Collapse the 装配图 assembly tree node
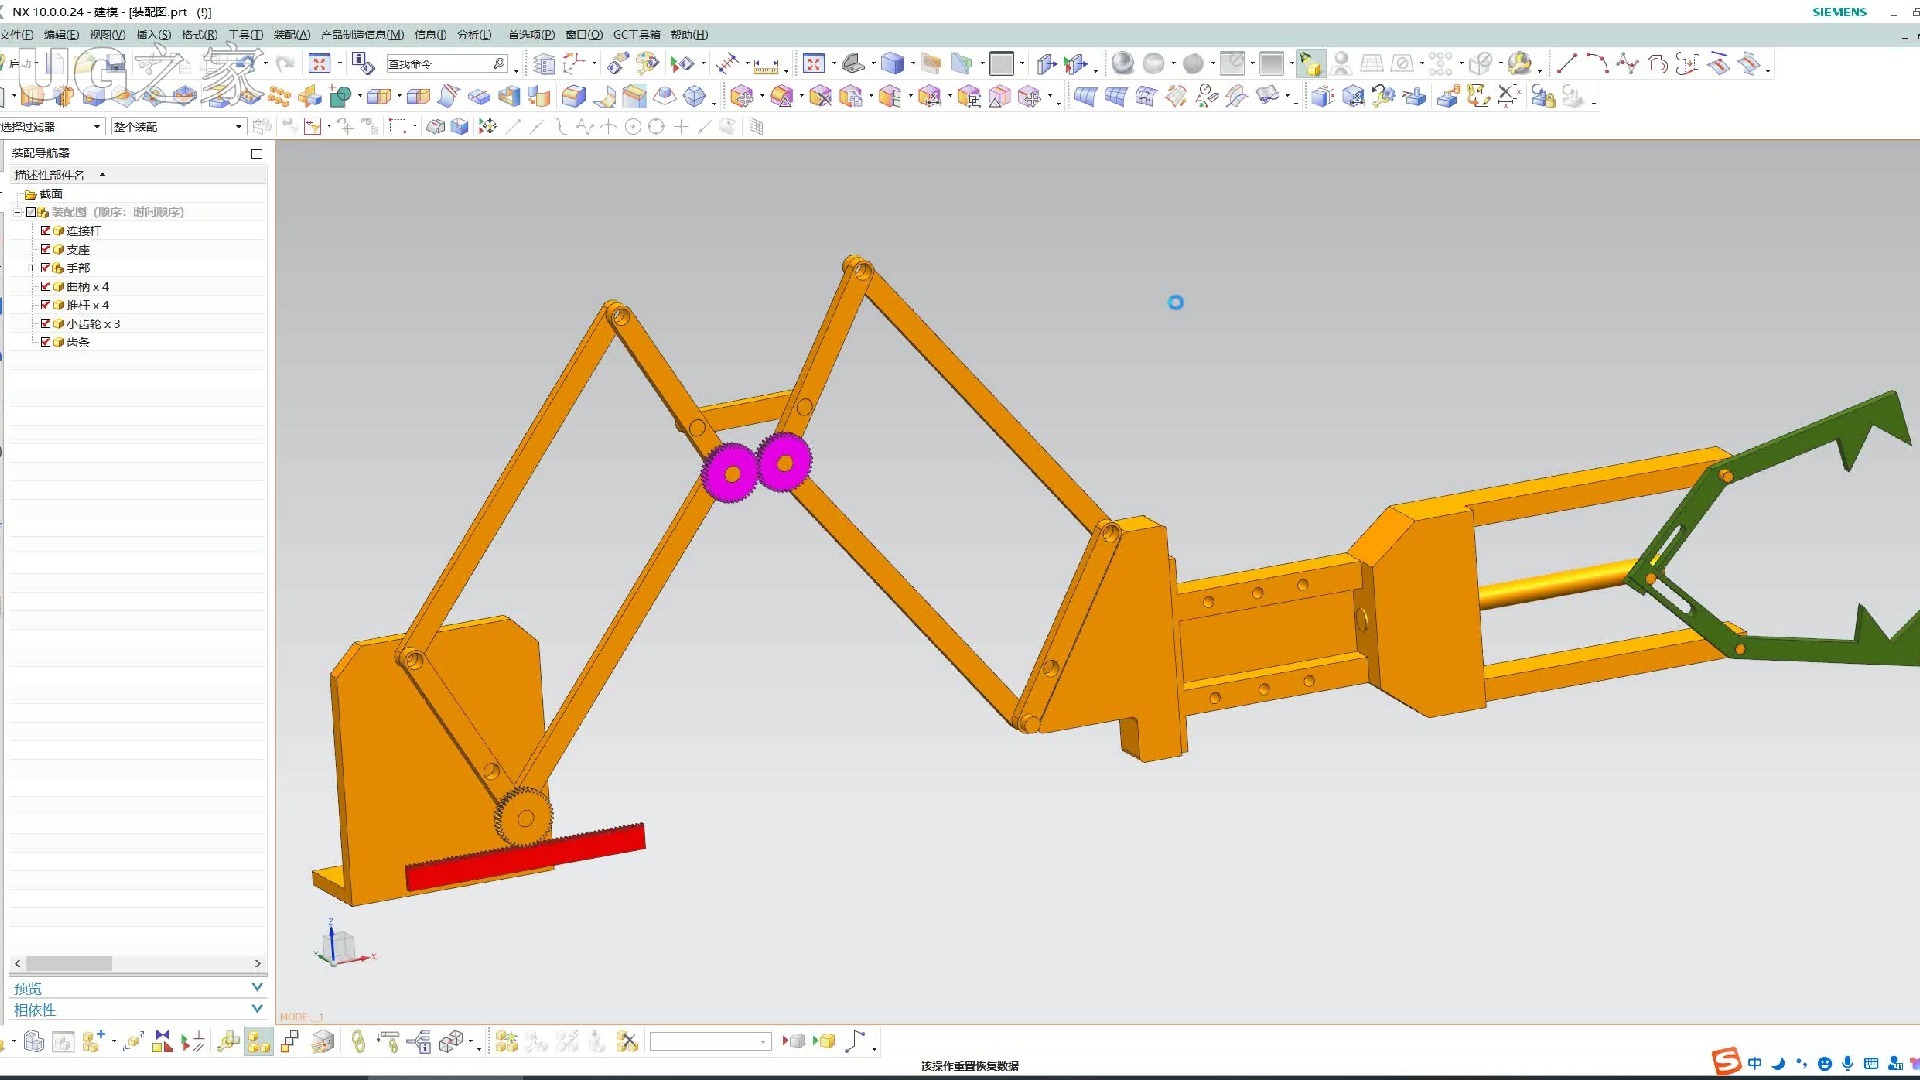Viewport: 1920px width, 1080px height. point(18,212)
